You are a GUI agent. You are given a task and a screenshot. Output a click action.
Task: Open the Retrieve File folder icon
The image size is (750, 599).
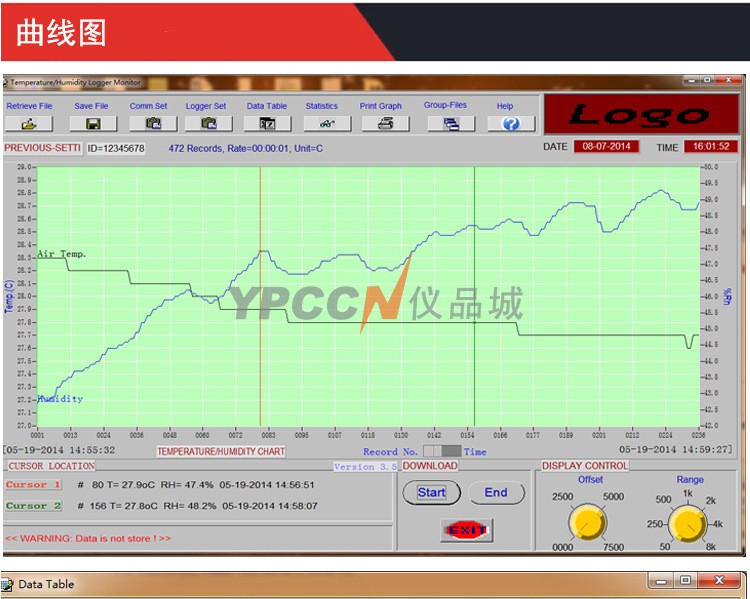28,124
